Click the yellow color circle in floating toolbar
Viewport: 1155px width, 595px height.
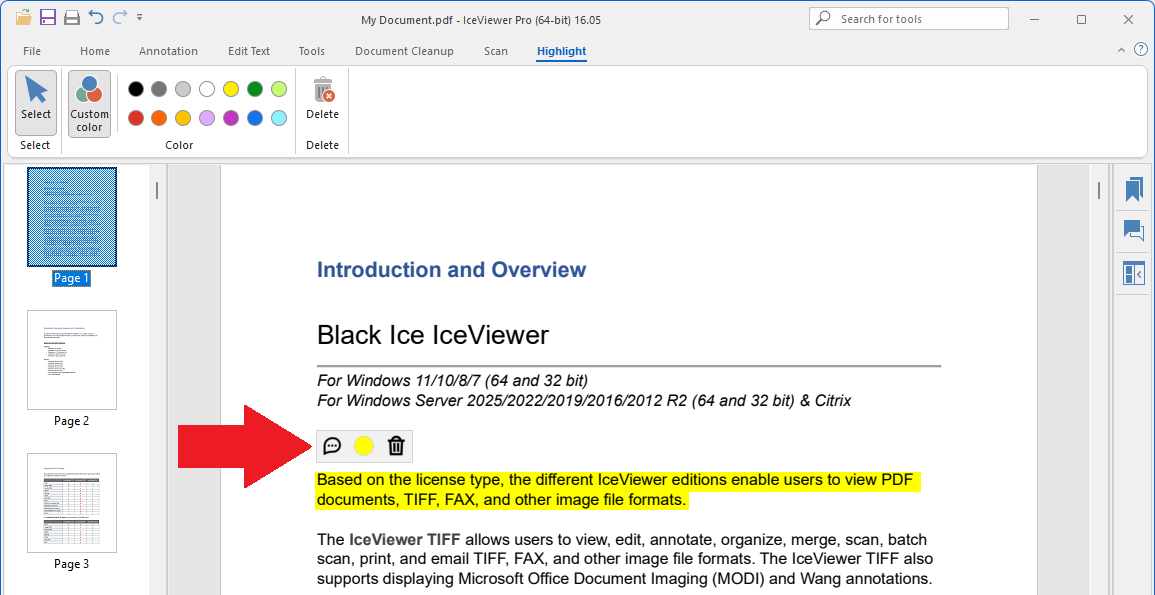coord(364,446)
